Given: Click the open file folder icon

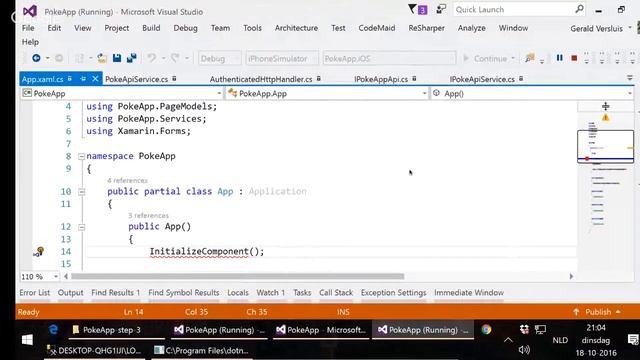Looking at the screenshot, I should 102,58.
